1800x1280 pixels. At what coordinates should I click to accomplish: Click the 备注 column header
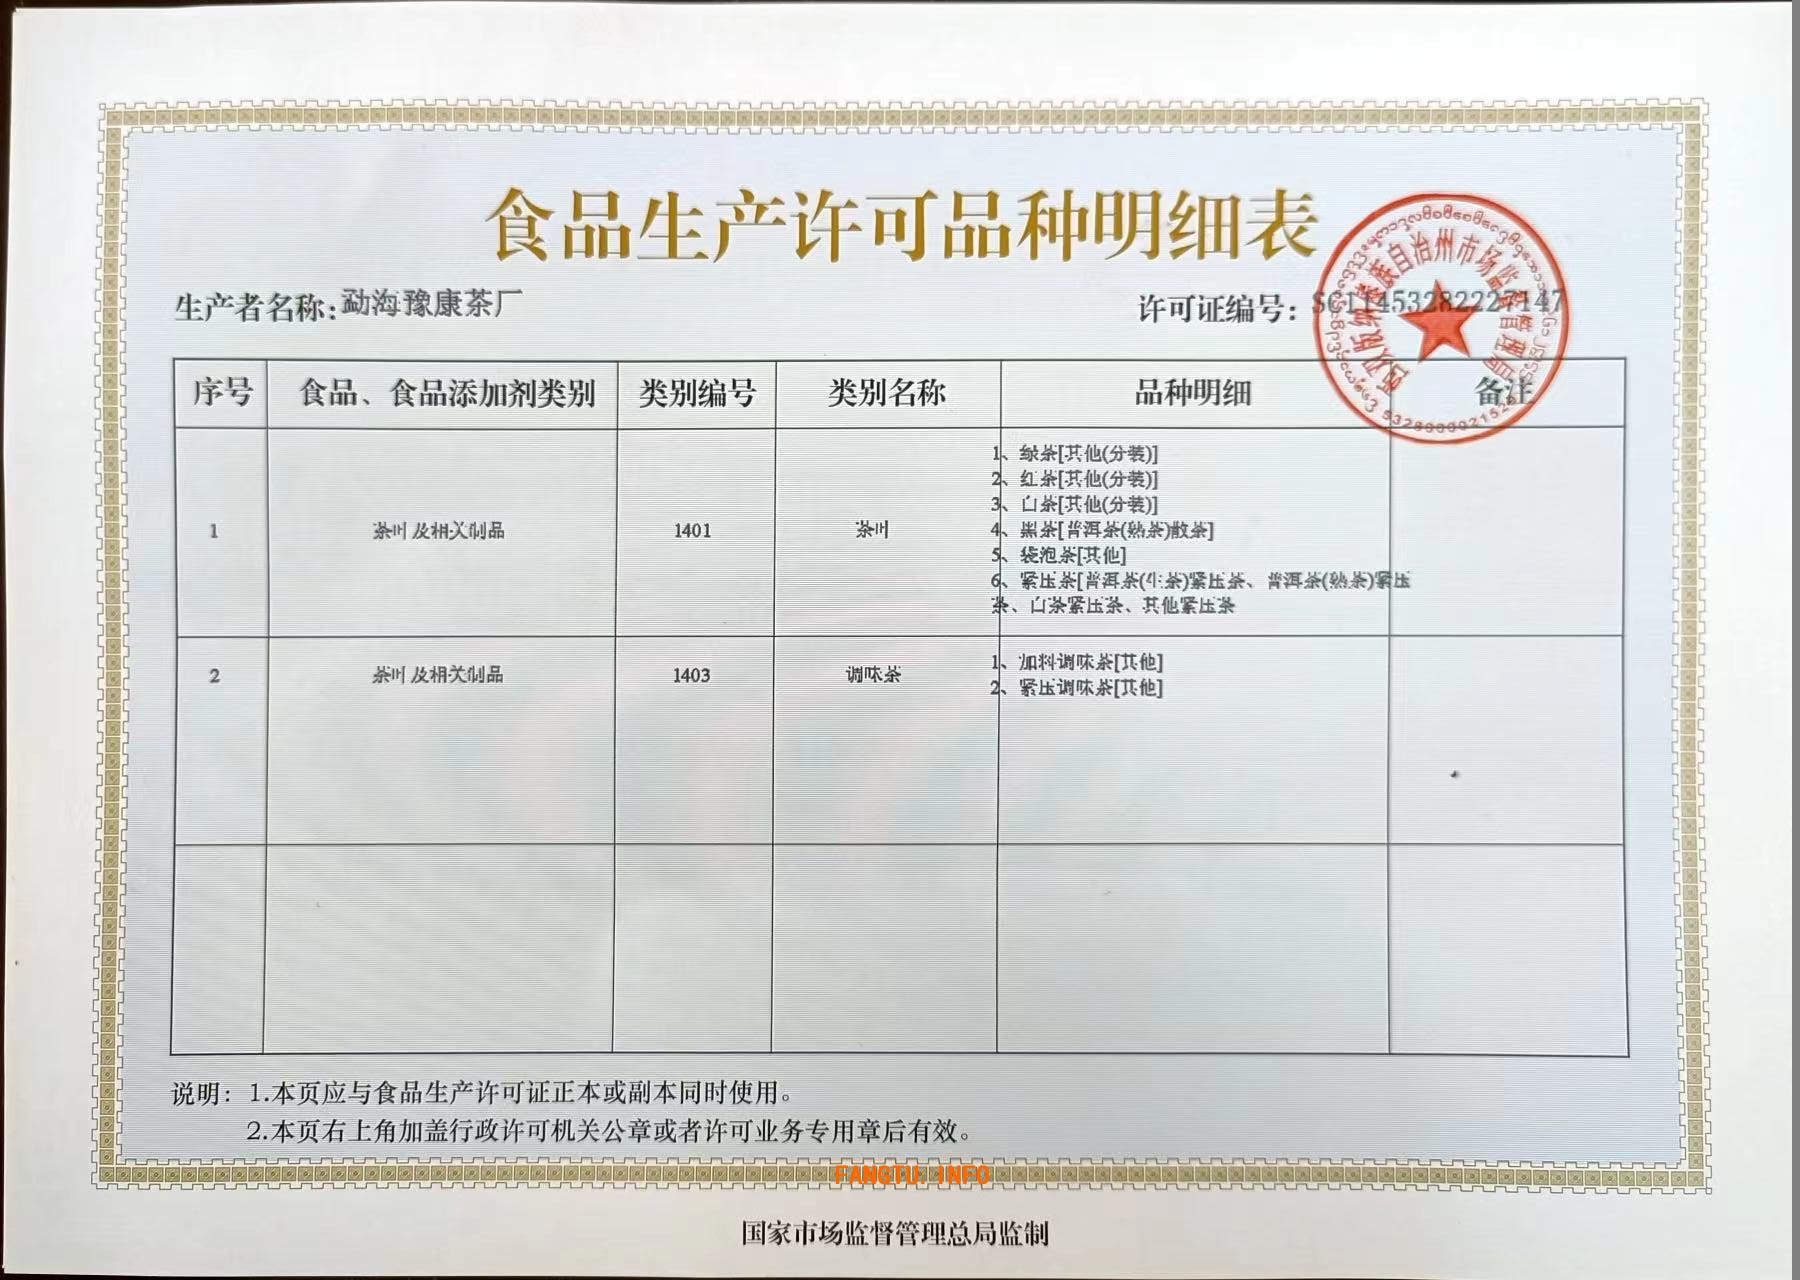[1504, 391]
